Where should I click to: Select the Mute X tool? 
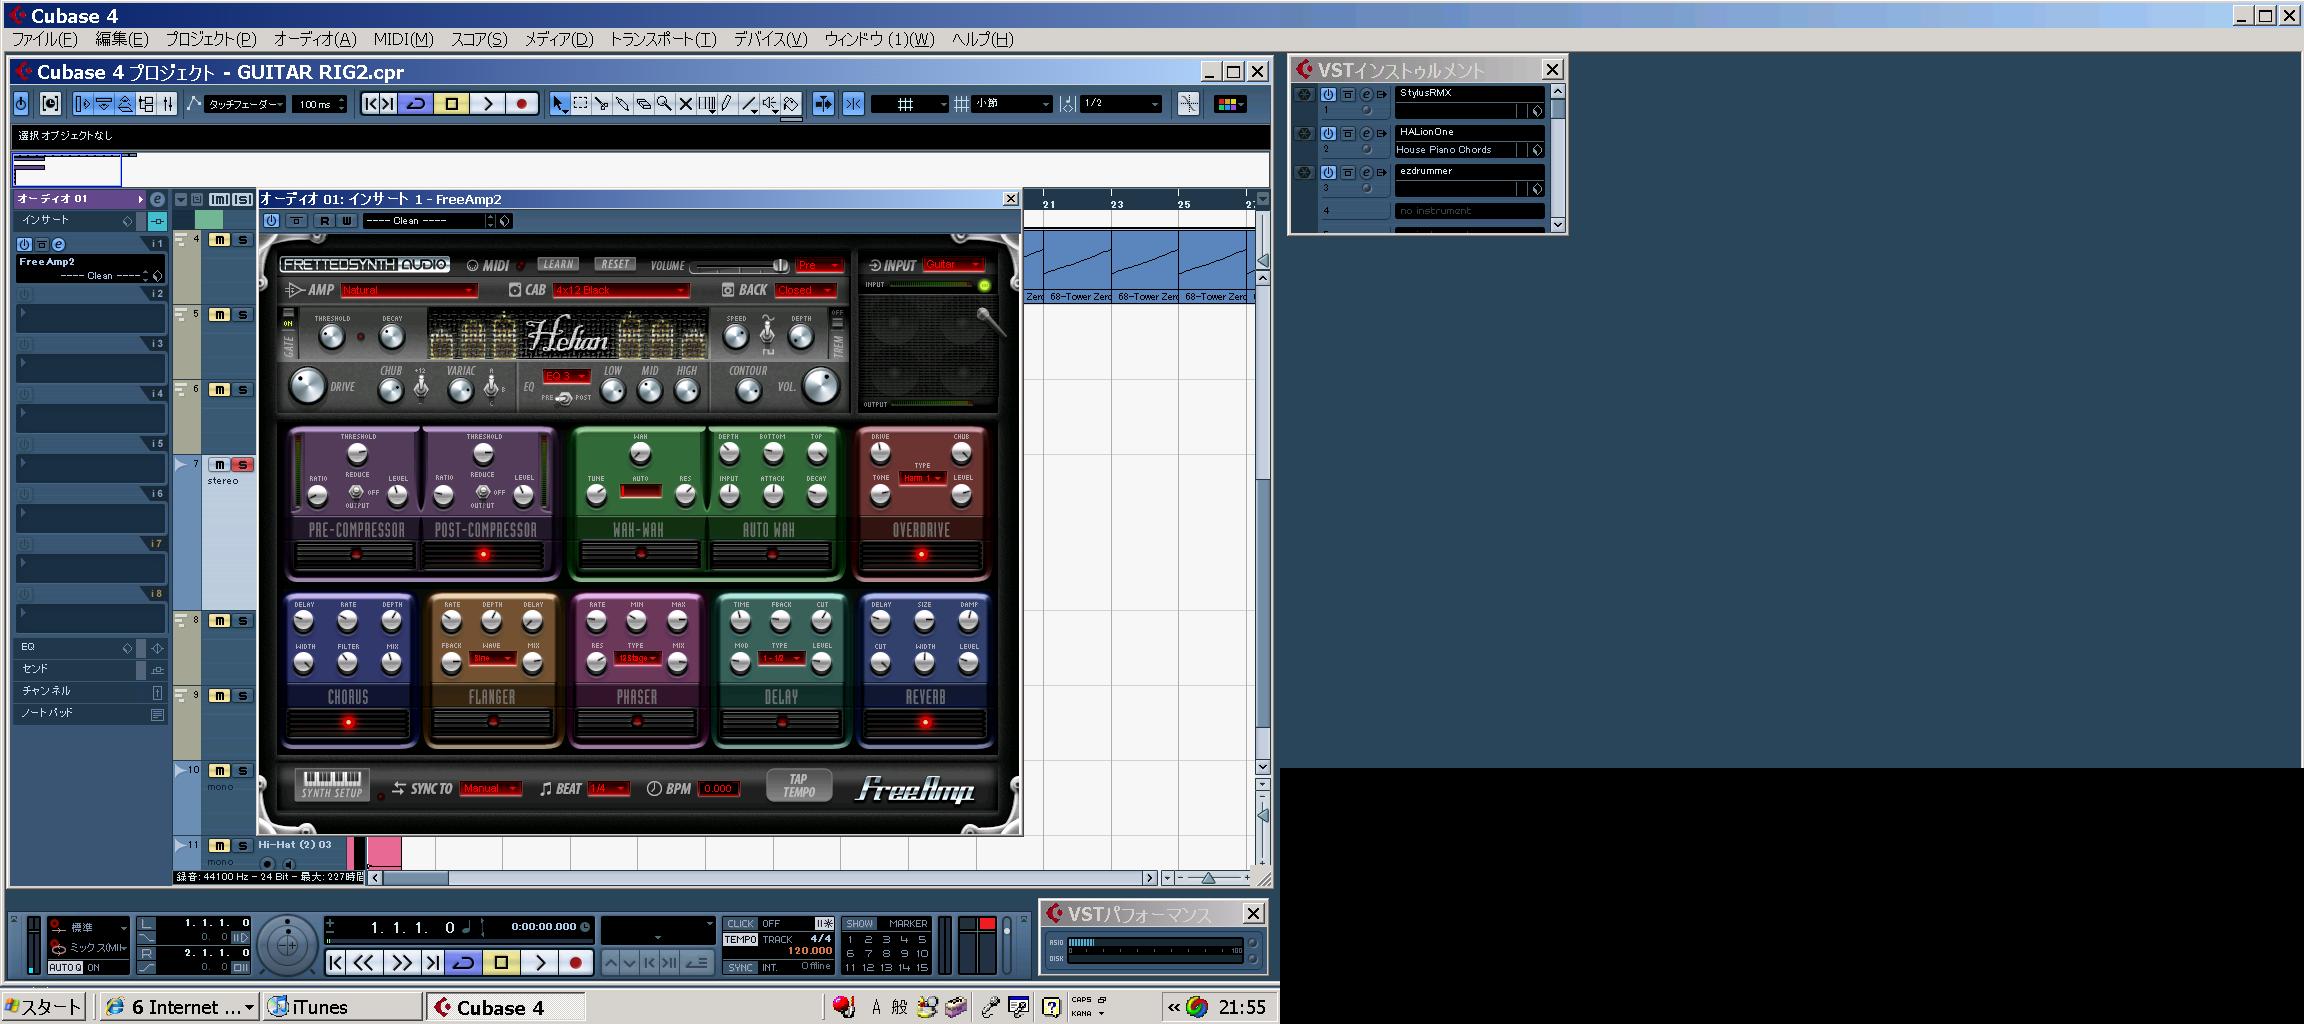[685, 103]
